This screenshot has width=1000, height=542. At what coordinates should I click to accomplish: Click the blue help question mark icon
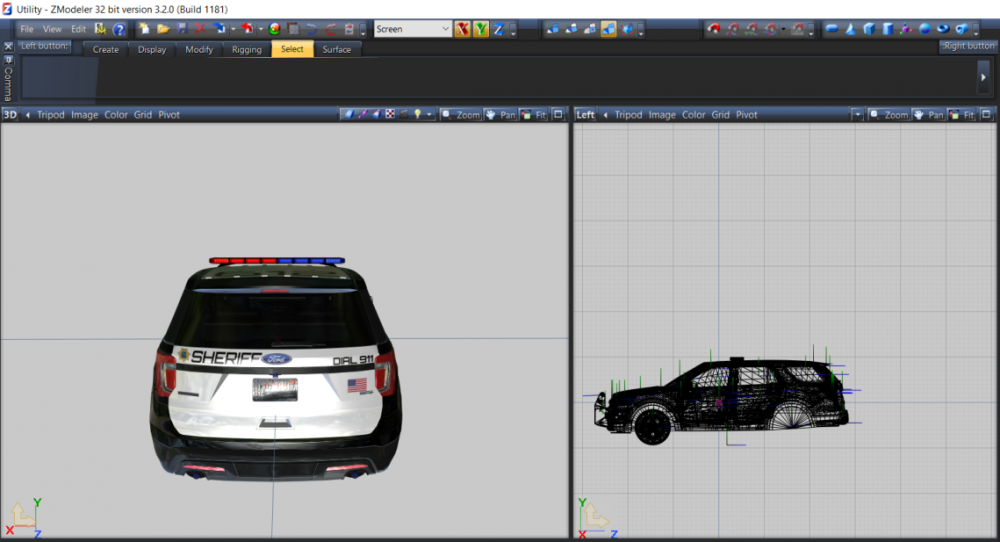pos(119,29)
